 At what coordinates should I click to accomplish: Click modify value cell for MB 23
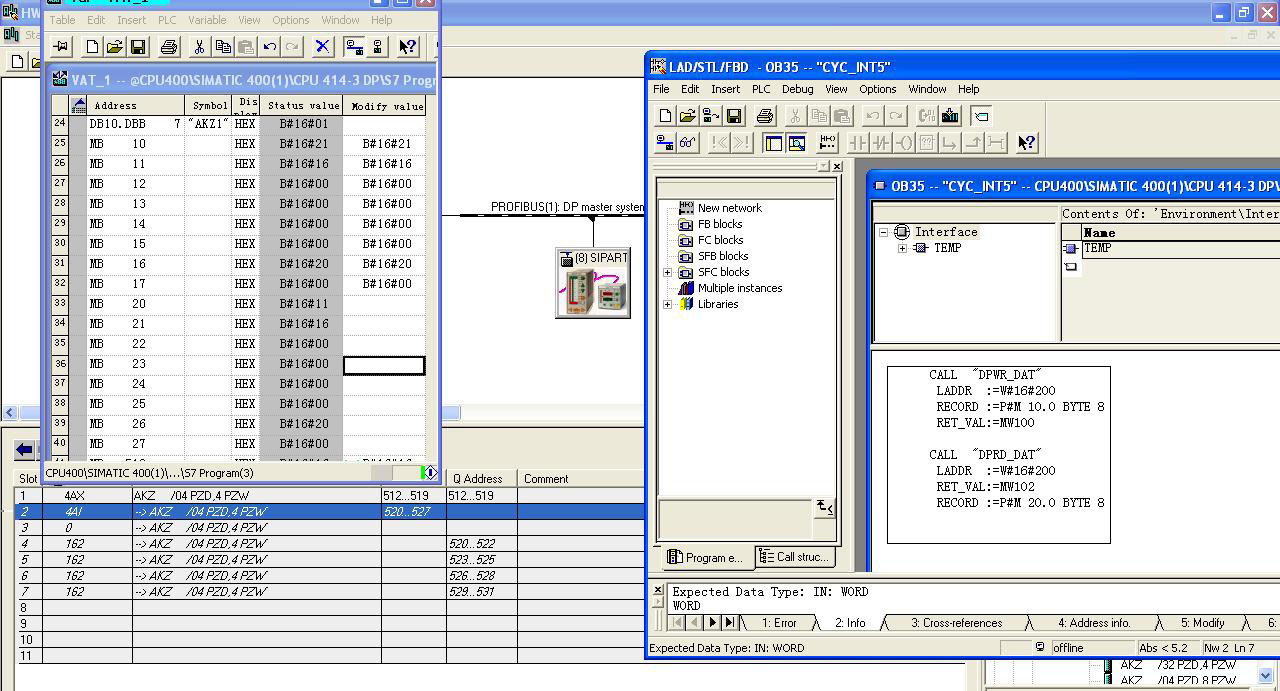(384, 365)
